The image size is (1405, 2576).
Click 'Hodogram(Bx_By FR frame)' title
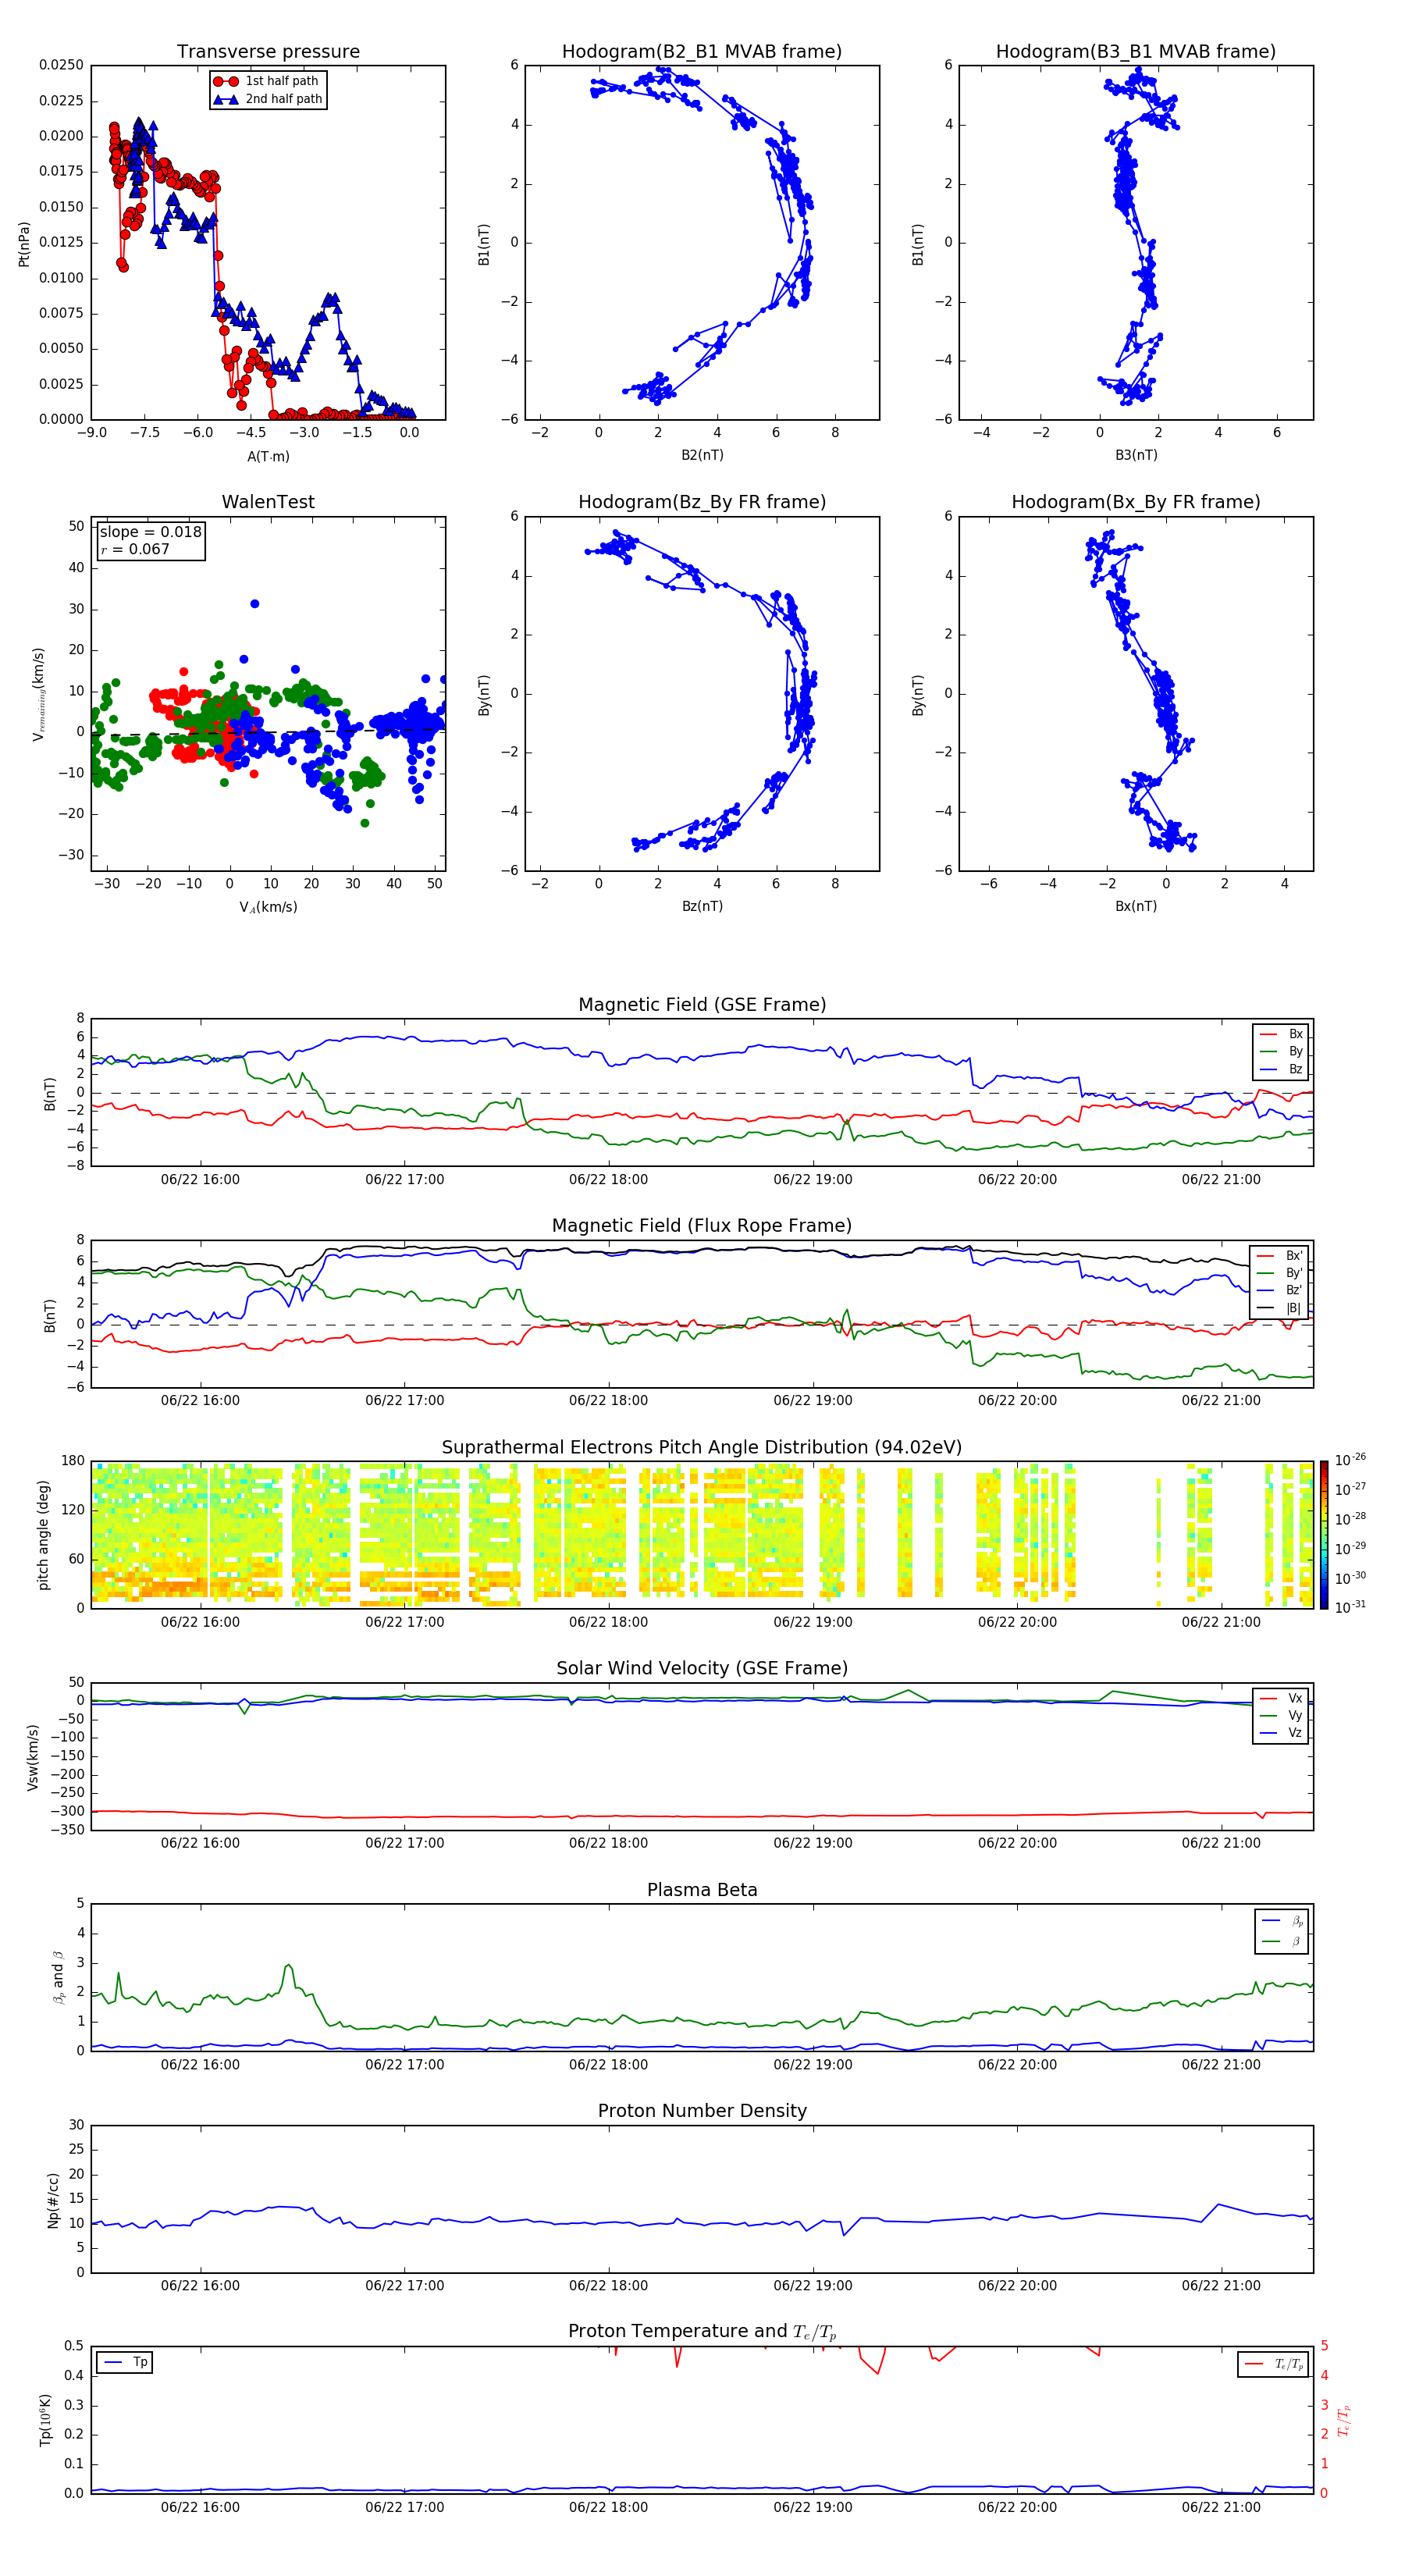click(1136, 502)
